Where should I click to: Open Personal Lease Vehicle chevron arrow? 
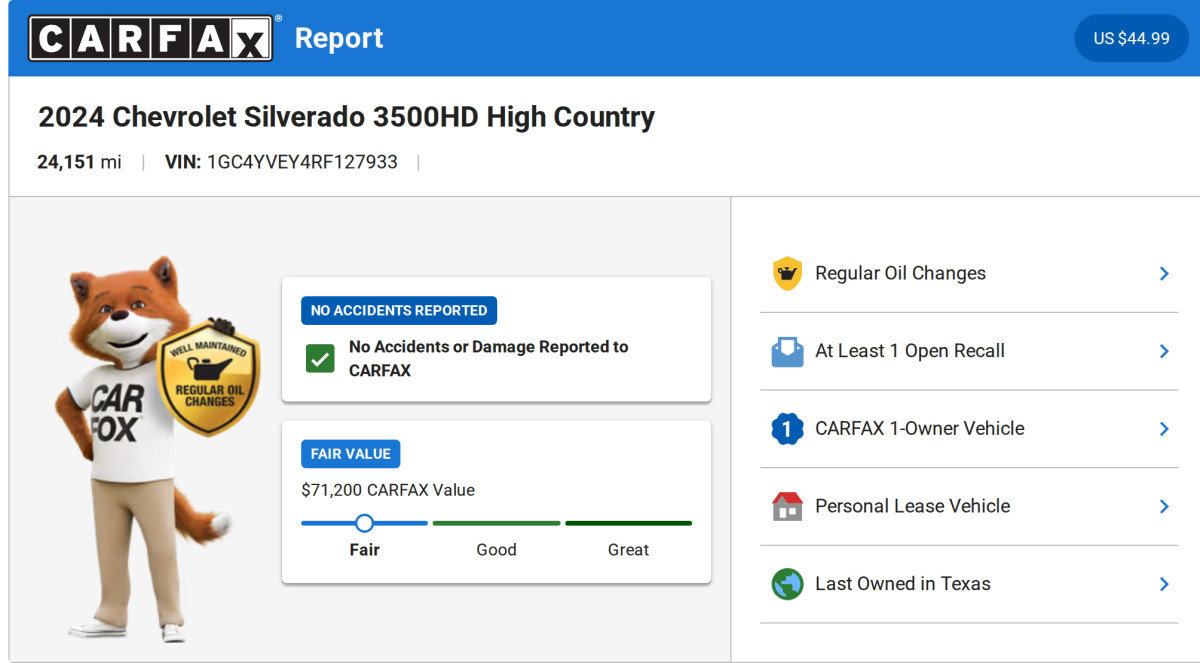point(1164,506)
